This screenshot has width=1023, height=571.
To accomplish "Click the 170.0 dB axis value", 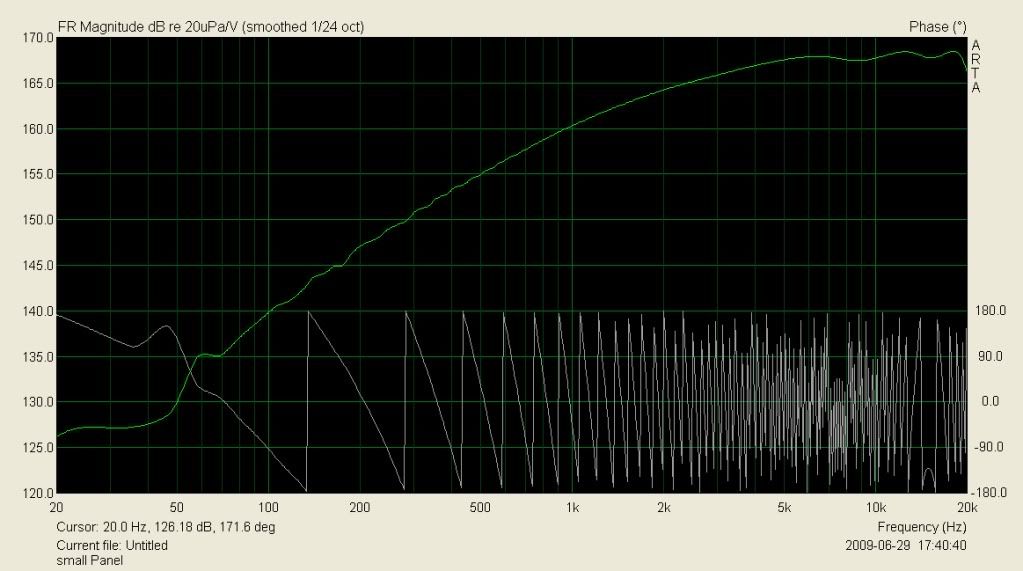I will [40, 38].
